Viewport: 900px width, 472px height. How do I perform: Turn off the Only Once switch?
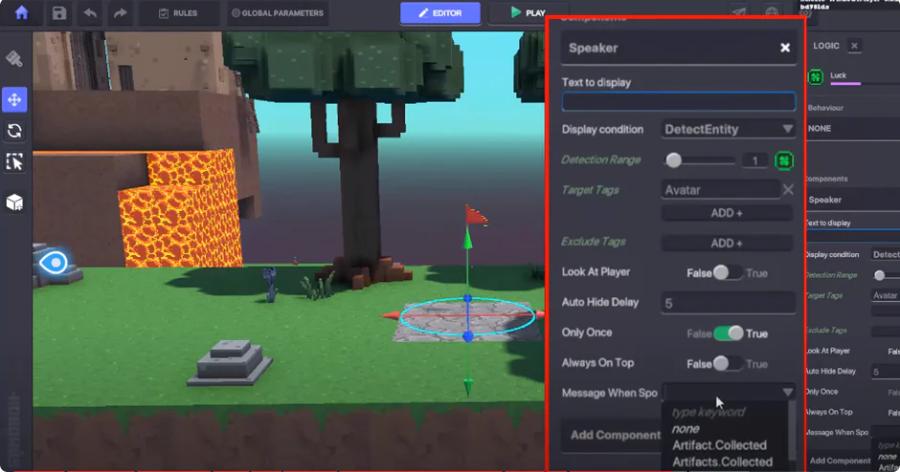(727, 333)
